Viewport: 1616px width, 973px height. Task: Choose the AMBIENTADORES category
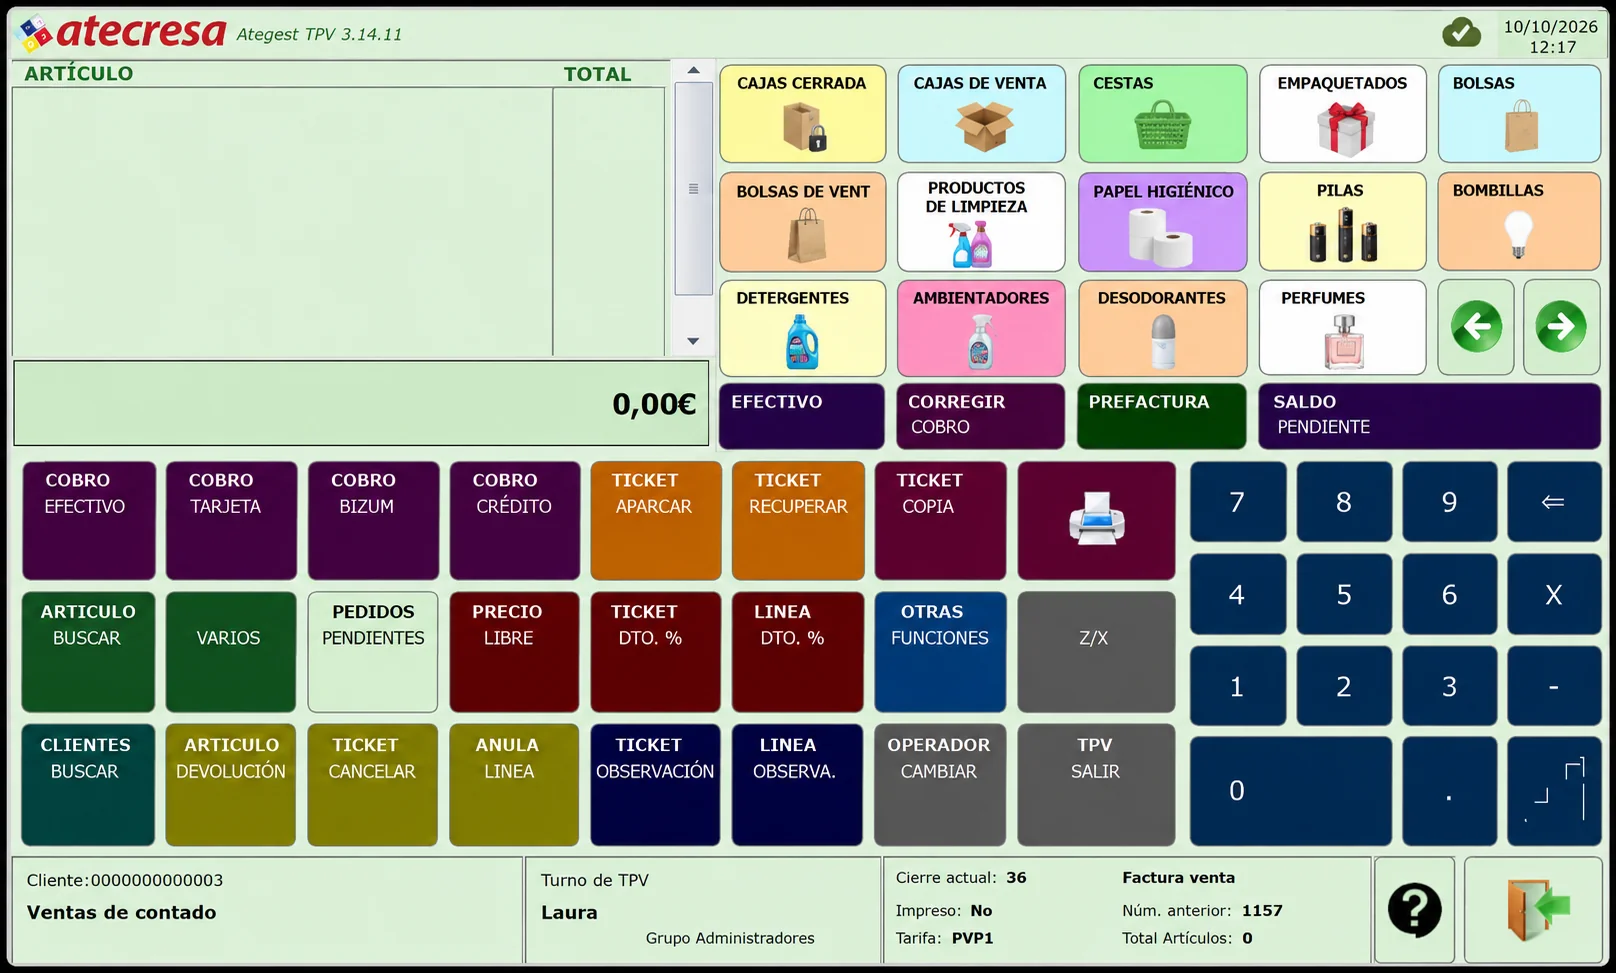981,328
